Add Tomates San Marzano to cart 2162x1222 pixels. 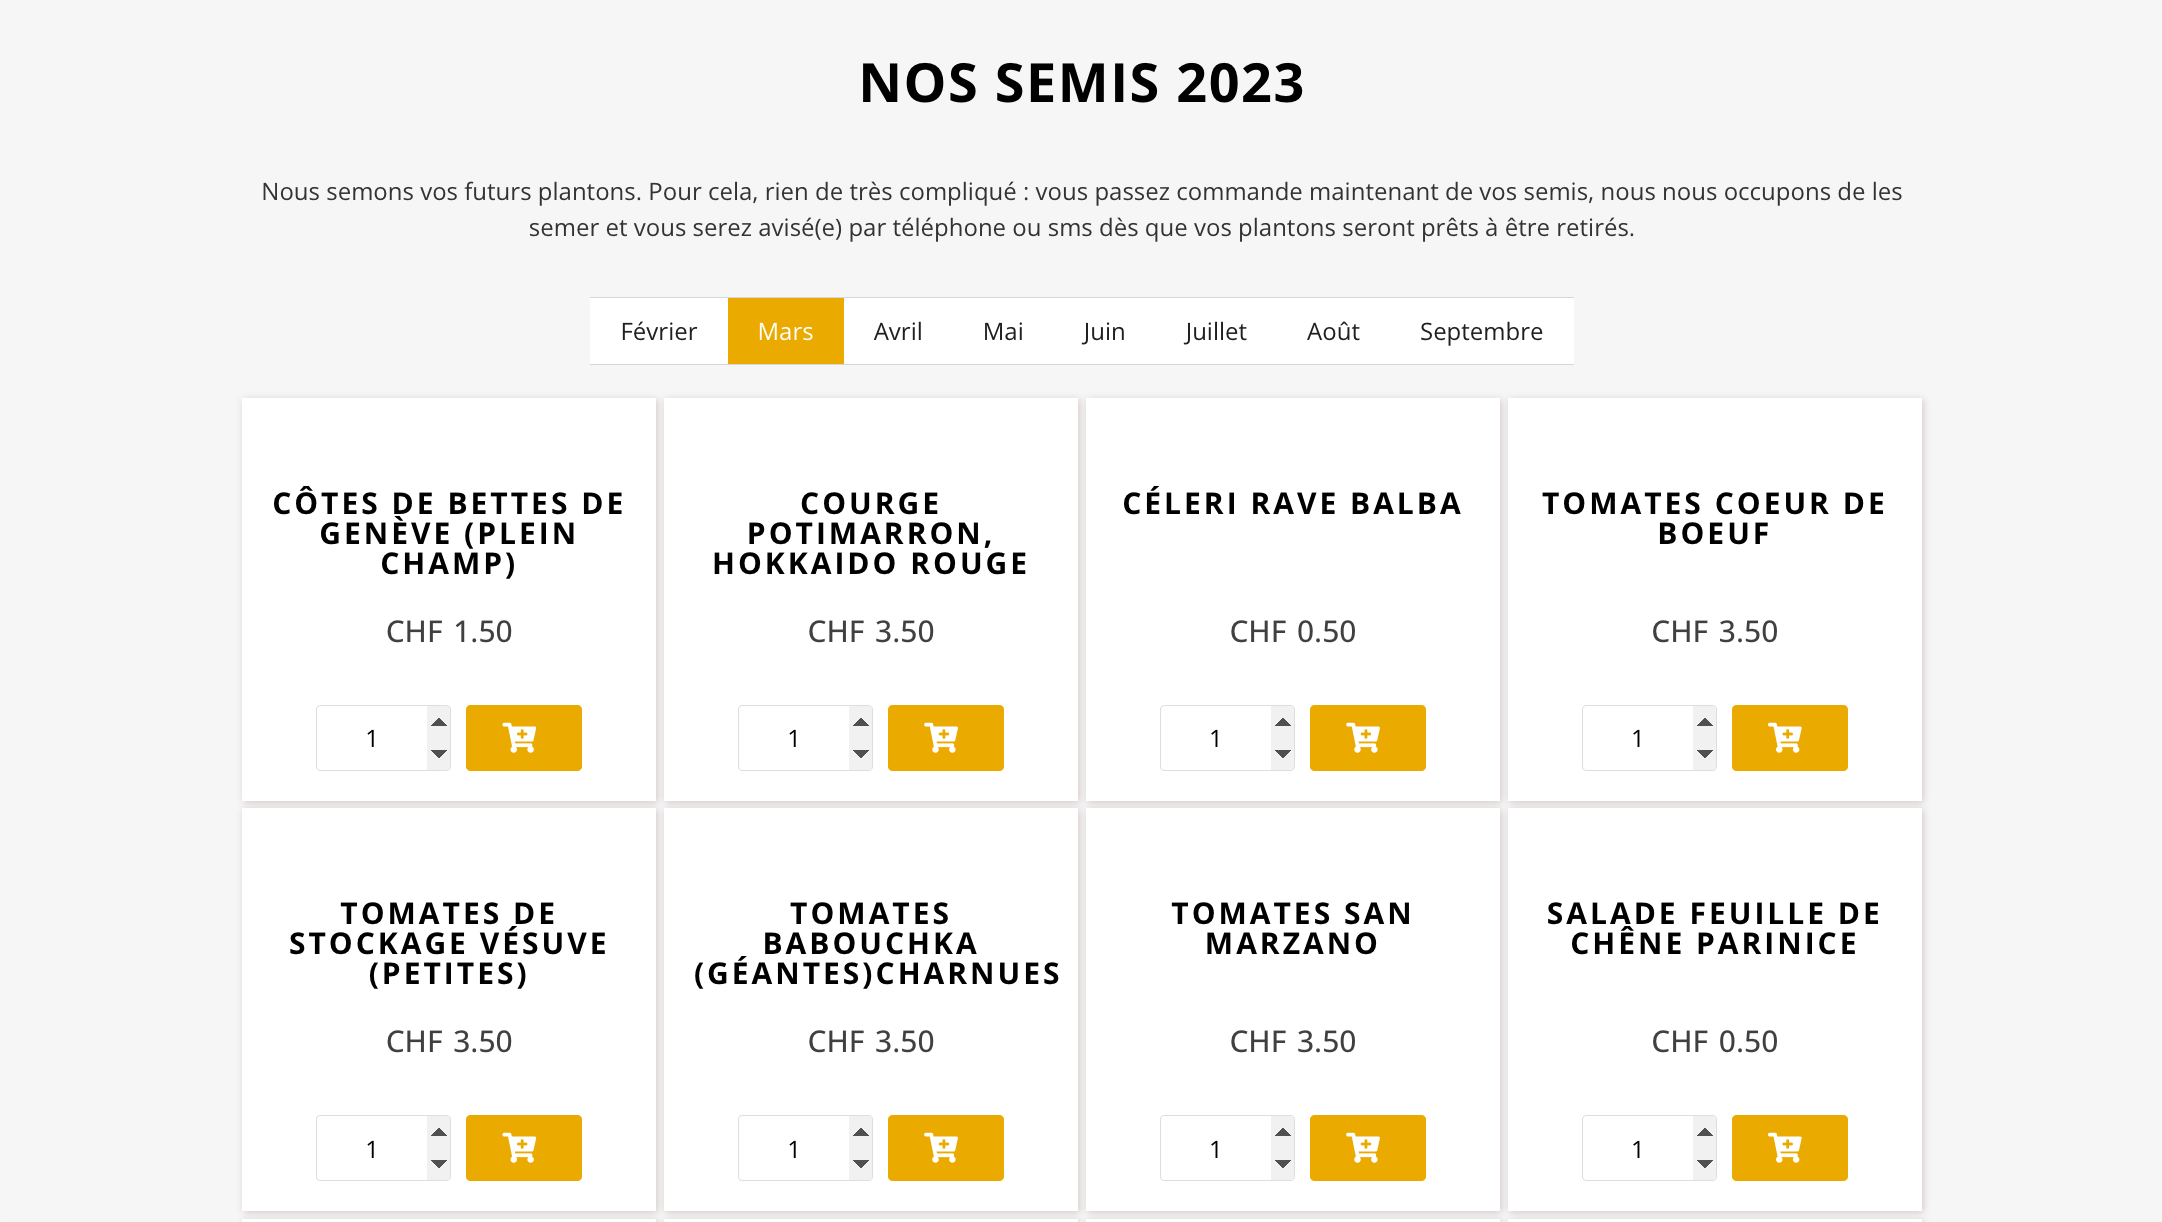click(x=1367, y=1148)
